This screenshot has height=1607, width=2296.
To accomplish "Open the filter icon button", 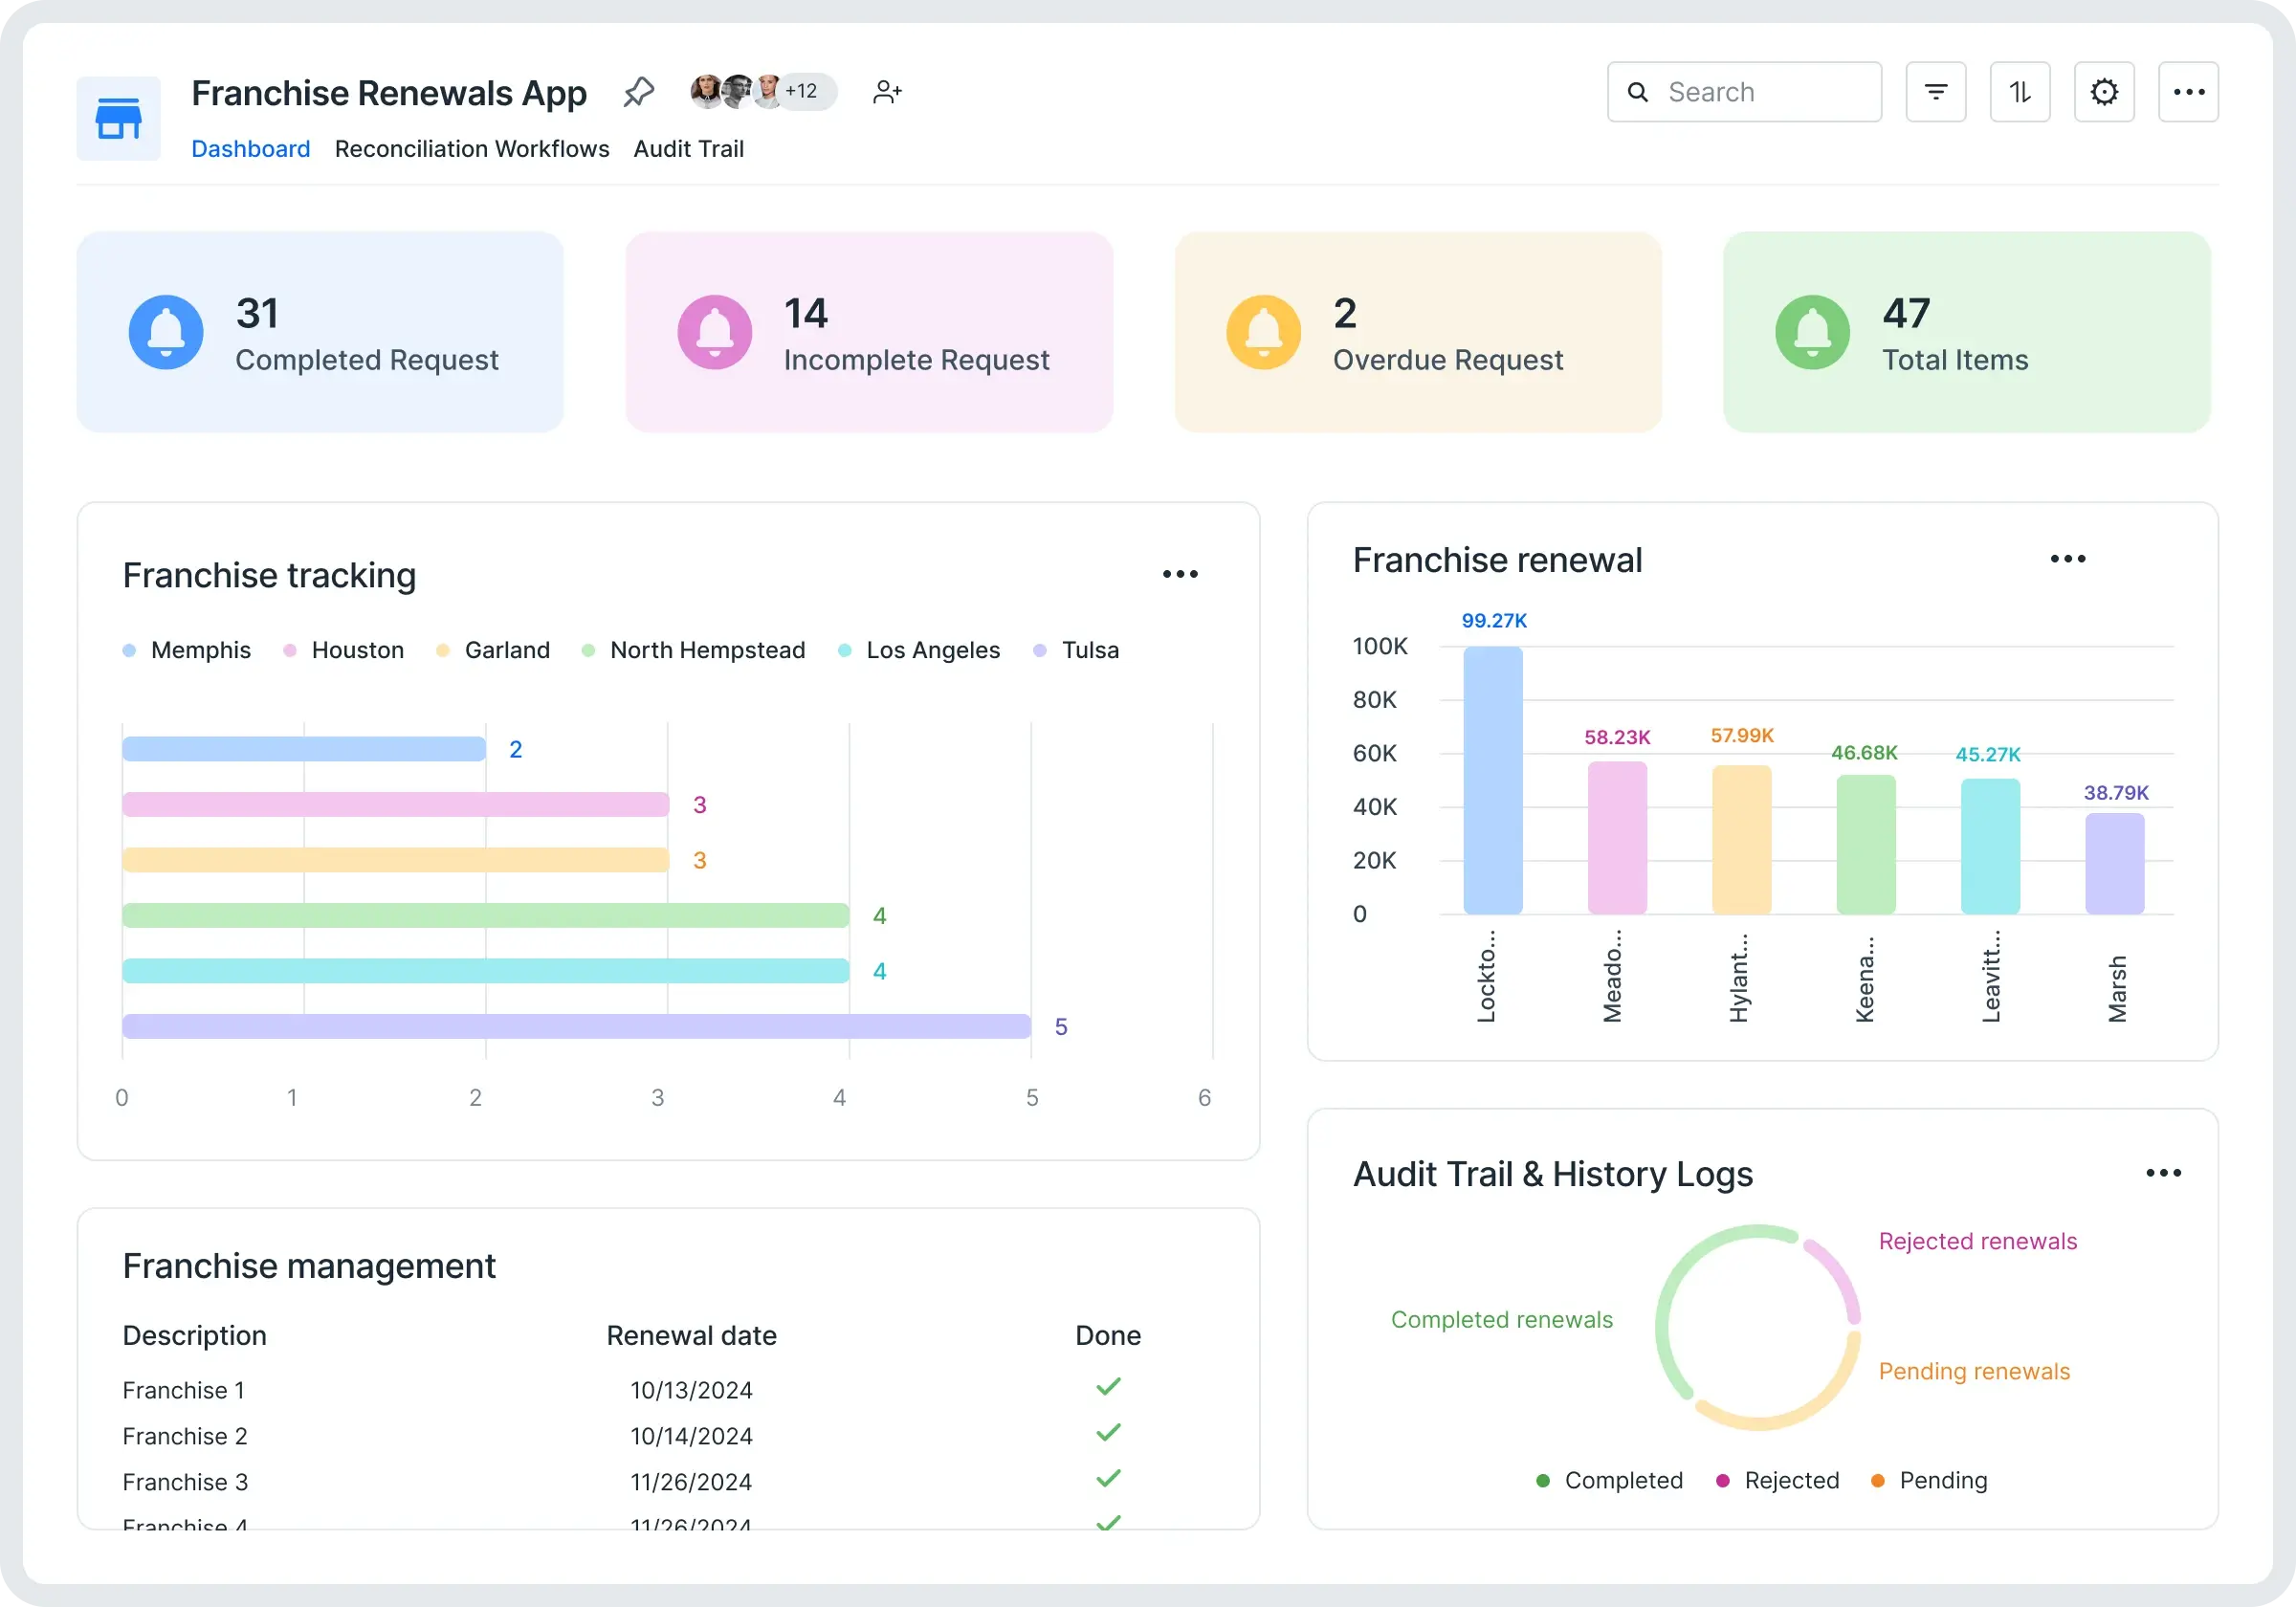I will tap(1935, 92).
